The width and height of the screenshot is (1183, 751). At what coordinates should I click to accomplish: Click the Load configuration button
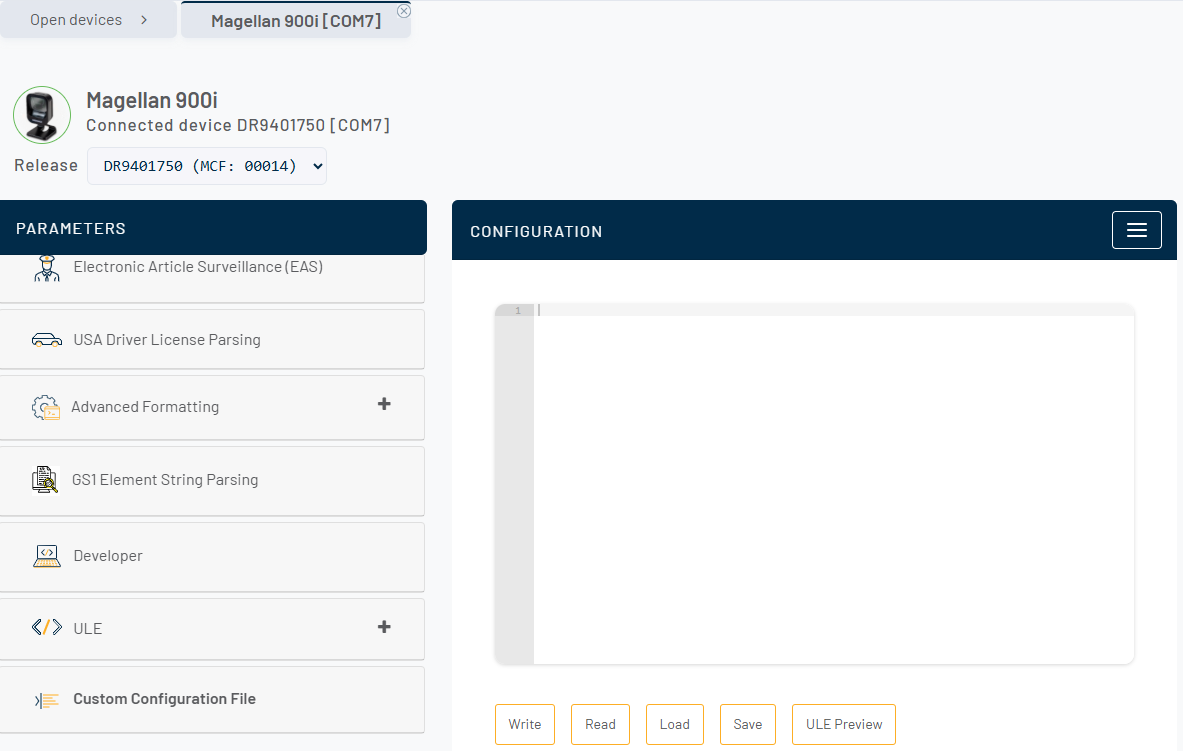[x=674, y=724]
